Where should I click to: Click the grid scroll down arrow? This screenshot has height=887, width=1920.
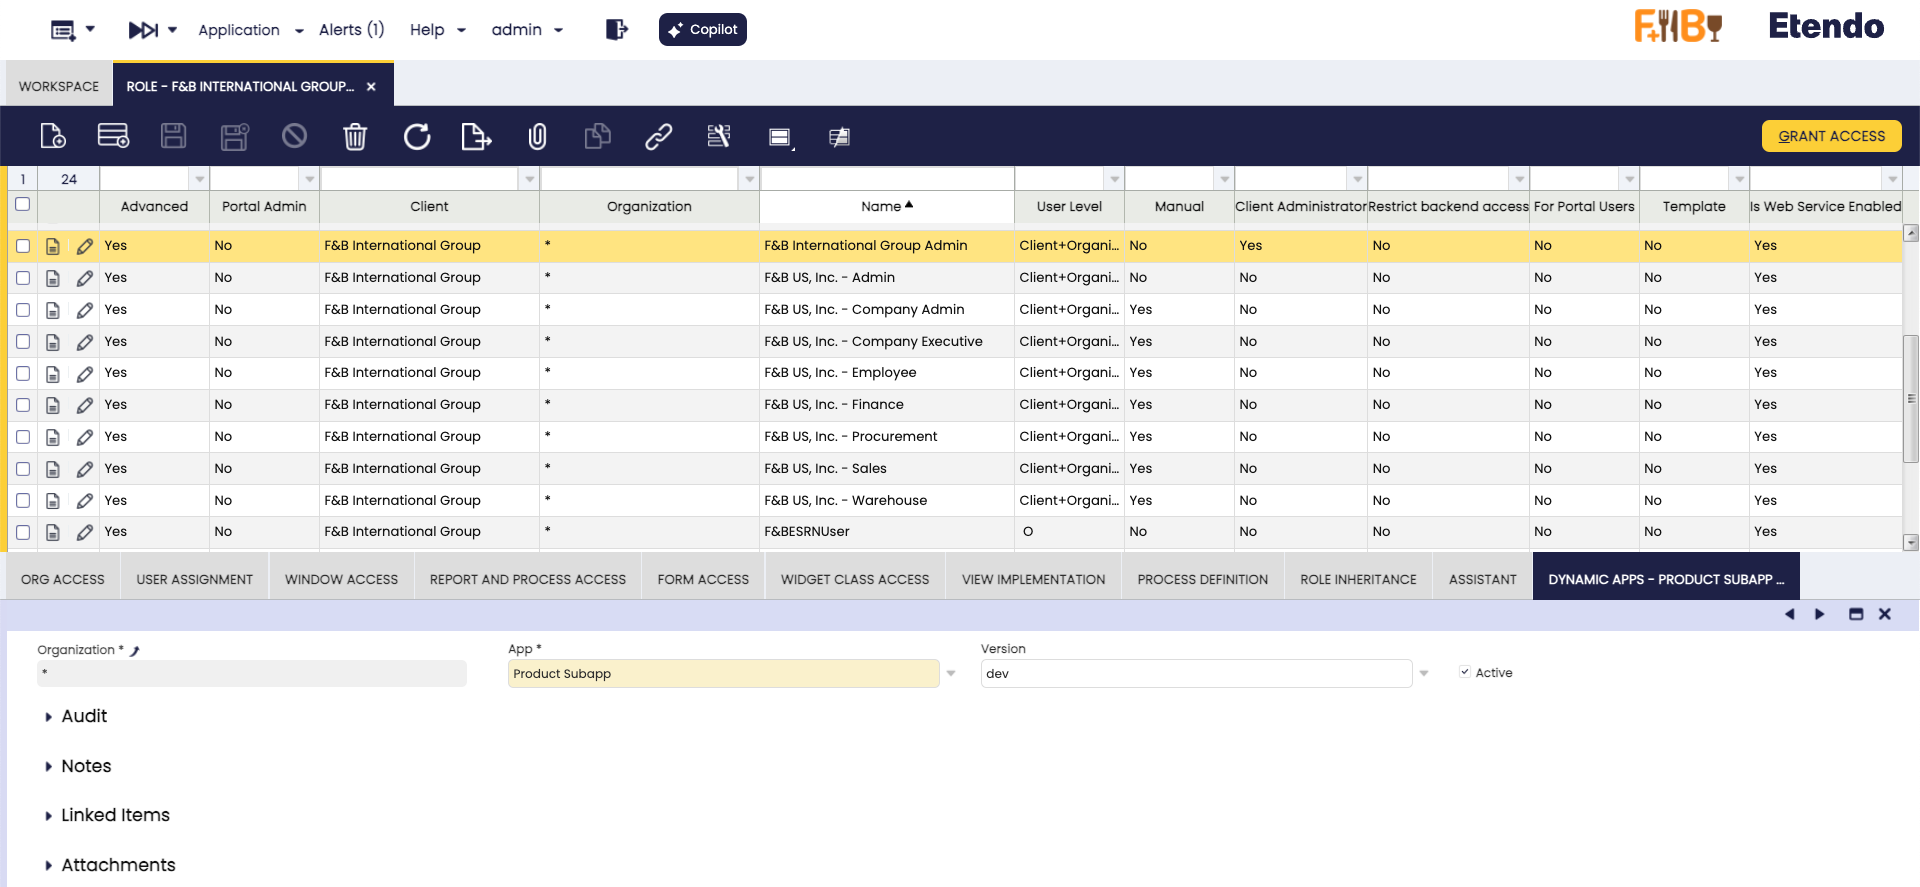pos(1911,543)
